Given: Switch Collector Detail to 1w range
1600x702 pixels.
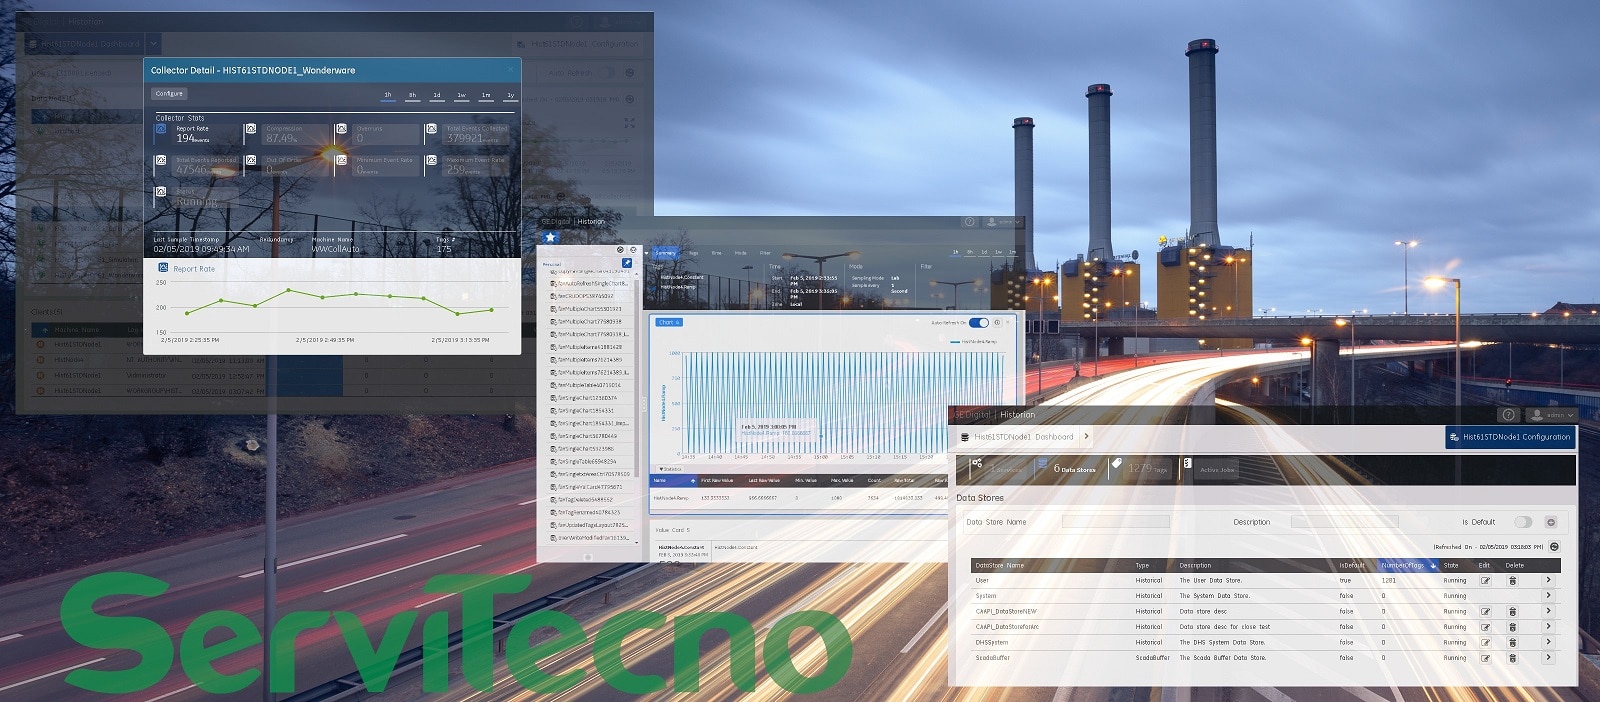Looking at the screenshot, I should tap(461, 95).
